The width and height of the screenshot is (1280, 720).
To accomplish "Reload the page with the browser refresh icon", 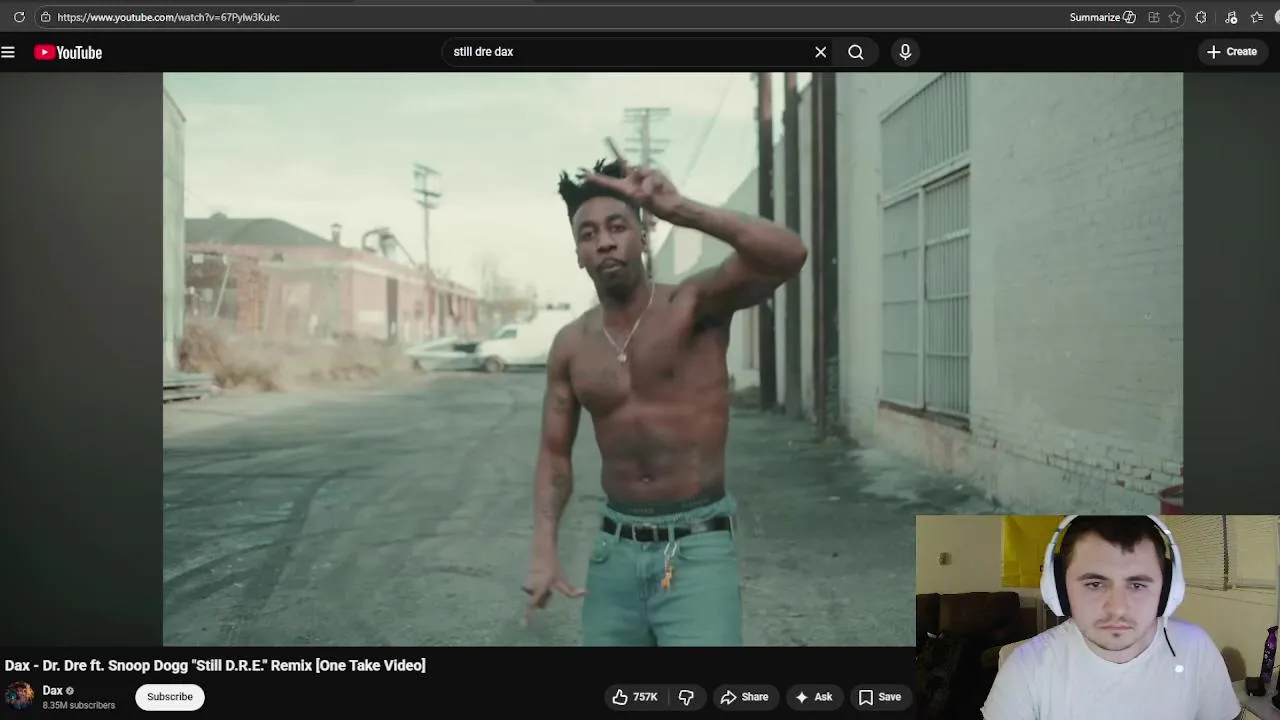I will (x=19, y=17).
